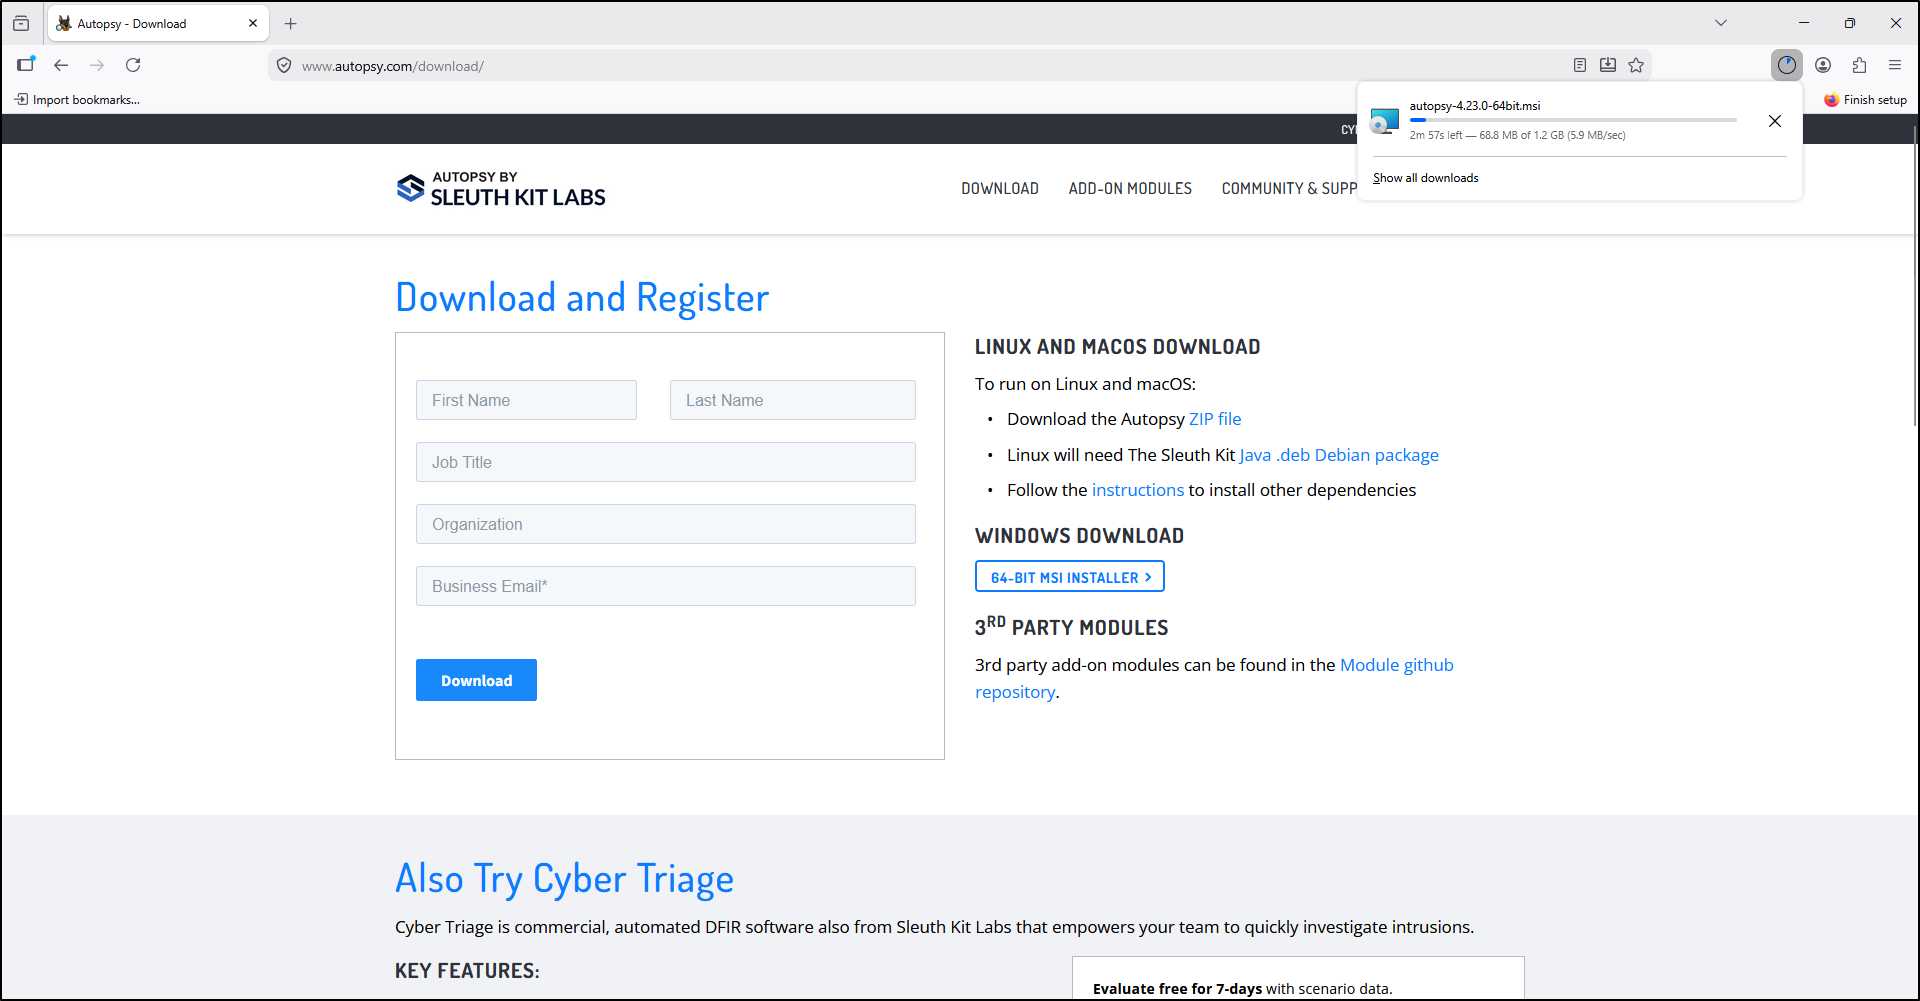The width and height of the screenshot is (1920, 1001).
Task: Click the 'Download and Register' heading
Action: (x=582, y=298)
